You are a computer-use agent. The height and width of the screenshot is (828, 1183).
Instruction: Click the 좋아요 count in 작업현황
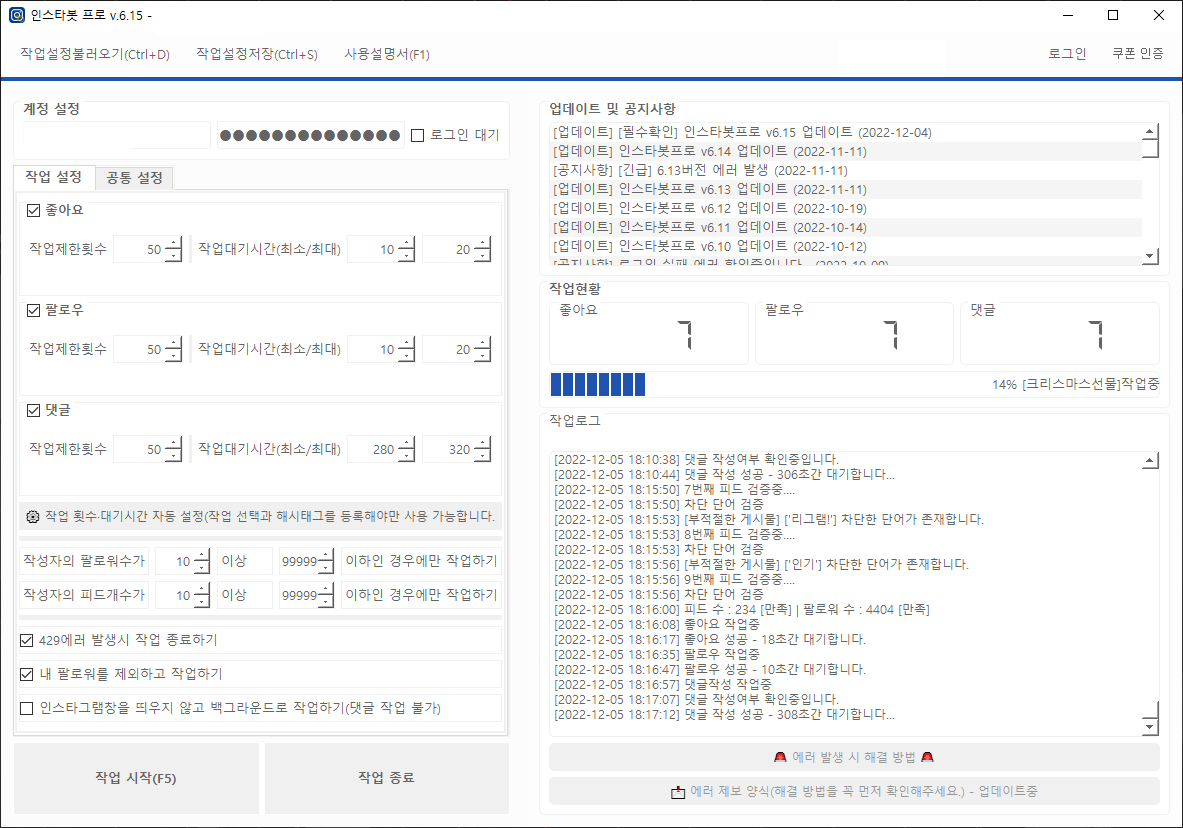(x=684, y=335)
